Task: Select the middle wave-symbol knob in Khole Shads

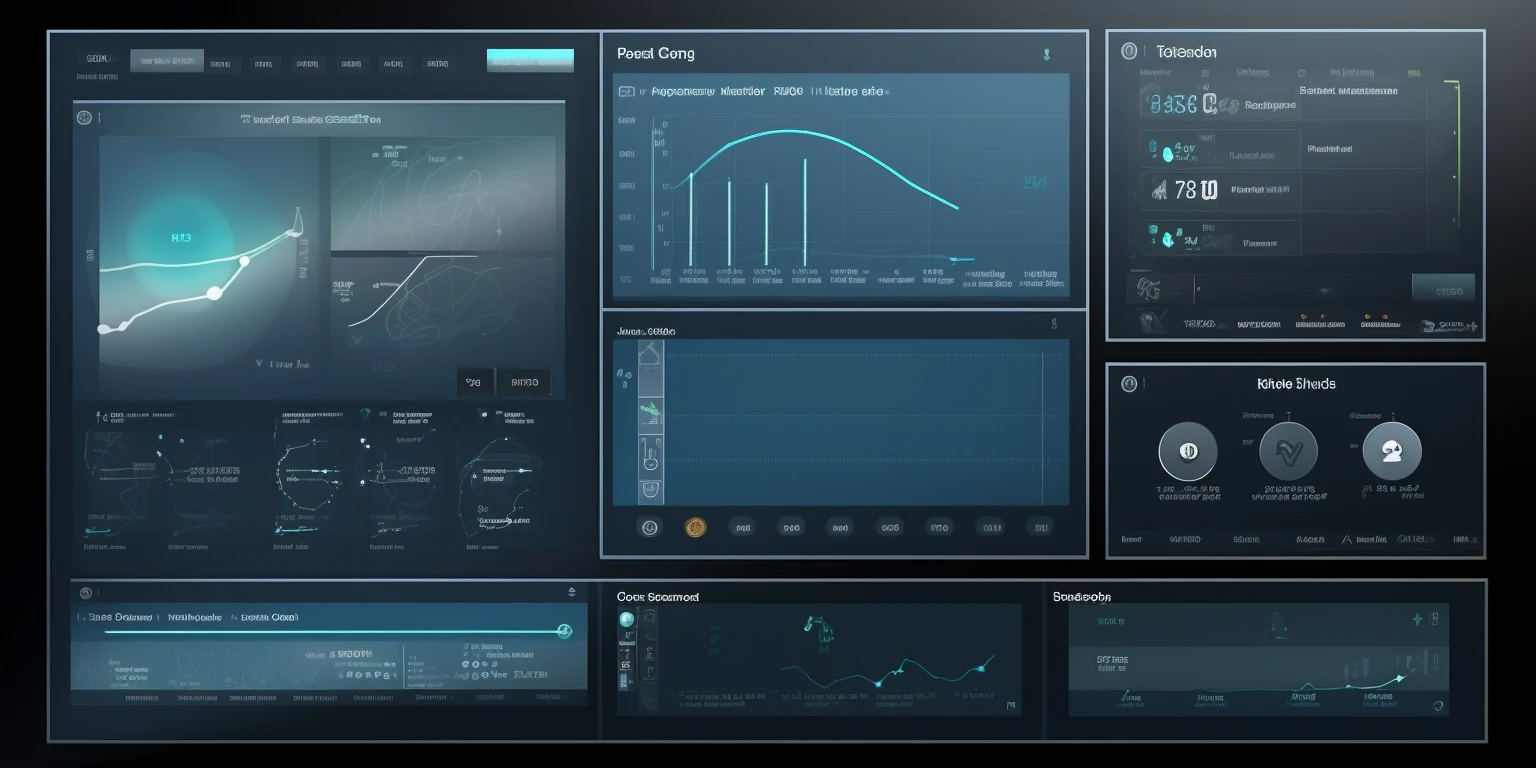Action: point(1288,451)
